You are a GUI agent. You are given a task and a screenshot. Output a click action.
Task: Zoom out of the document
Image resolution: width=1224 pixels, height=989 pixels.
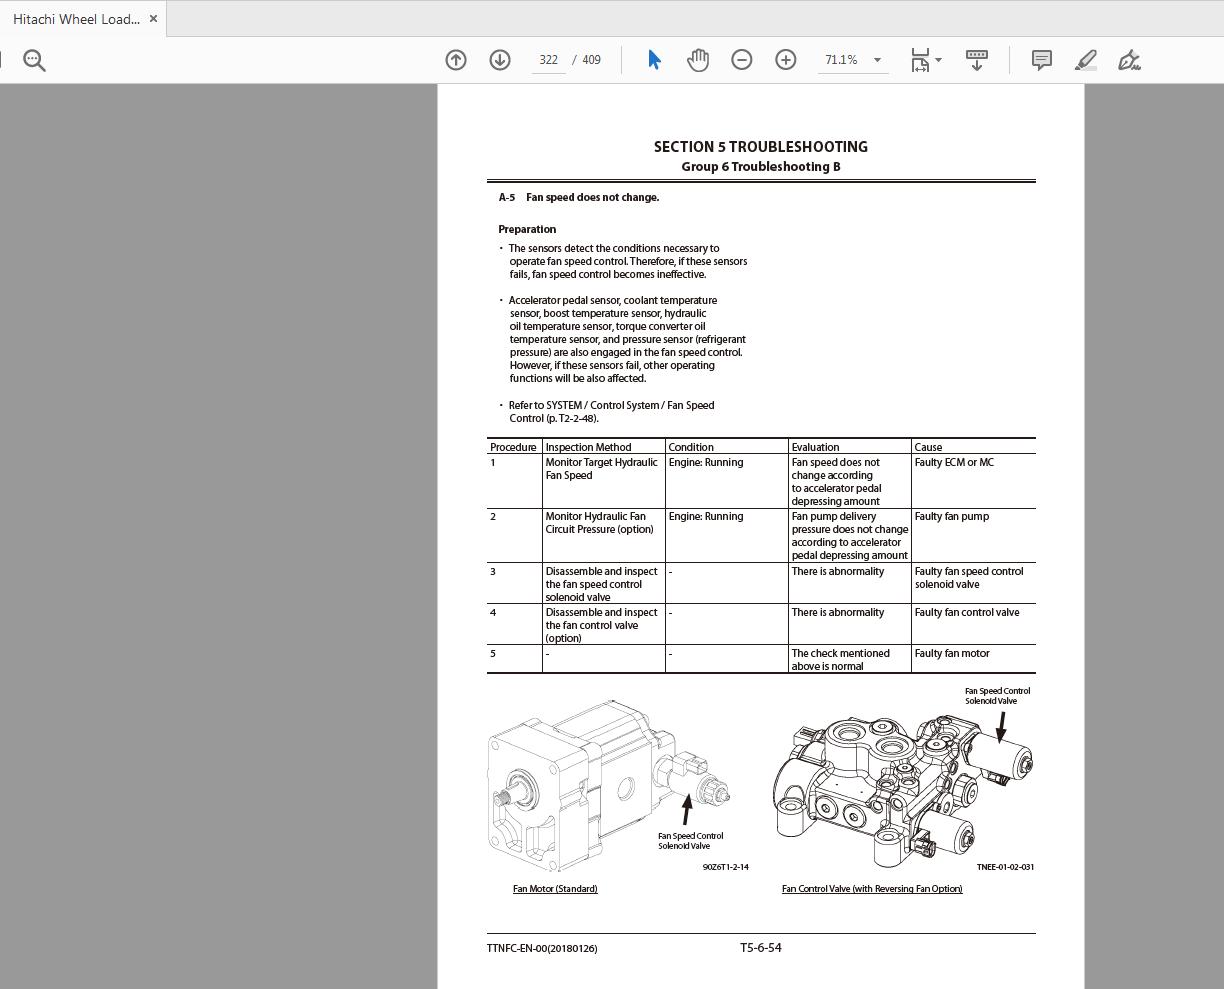click(741, 60)
